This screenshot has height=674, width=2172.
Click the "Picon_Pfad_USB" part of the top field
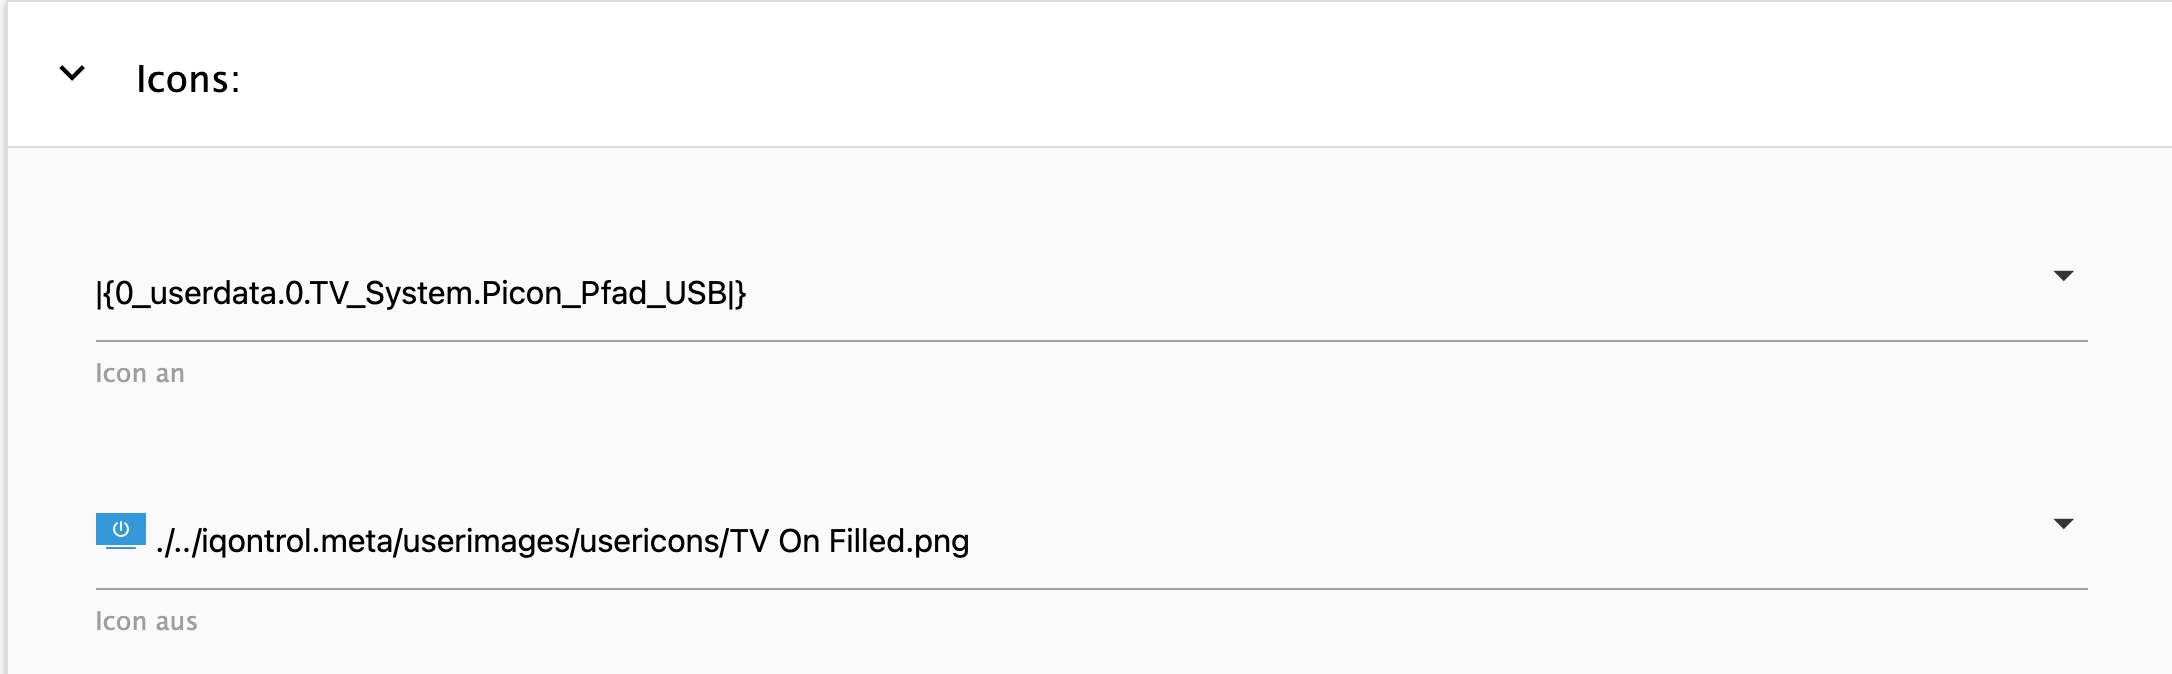coord(605,293)
